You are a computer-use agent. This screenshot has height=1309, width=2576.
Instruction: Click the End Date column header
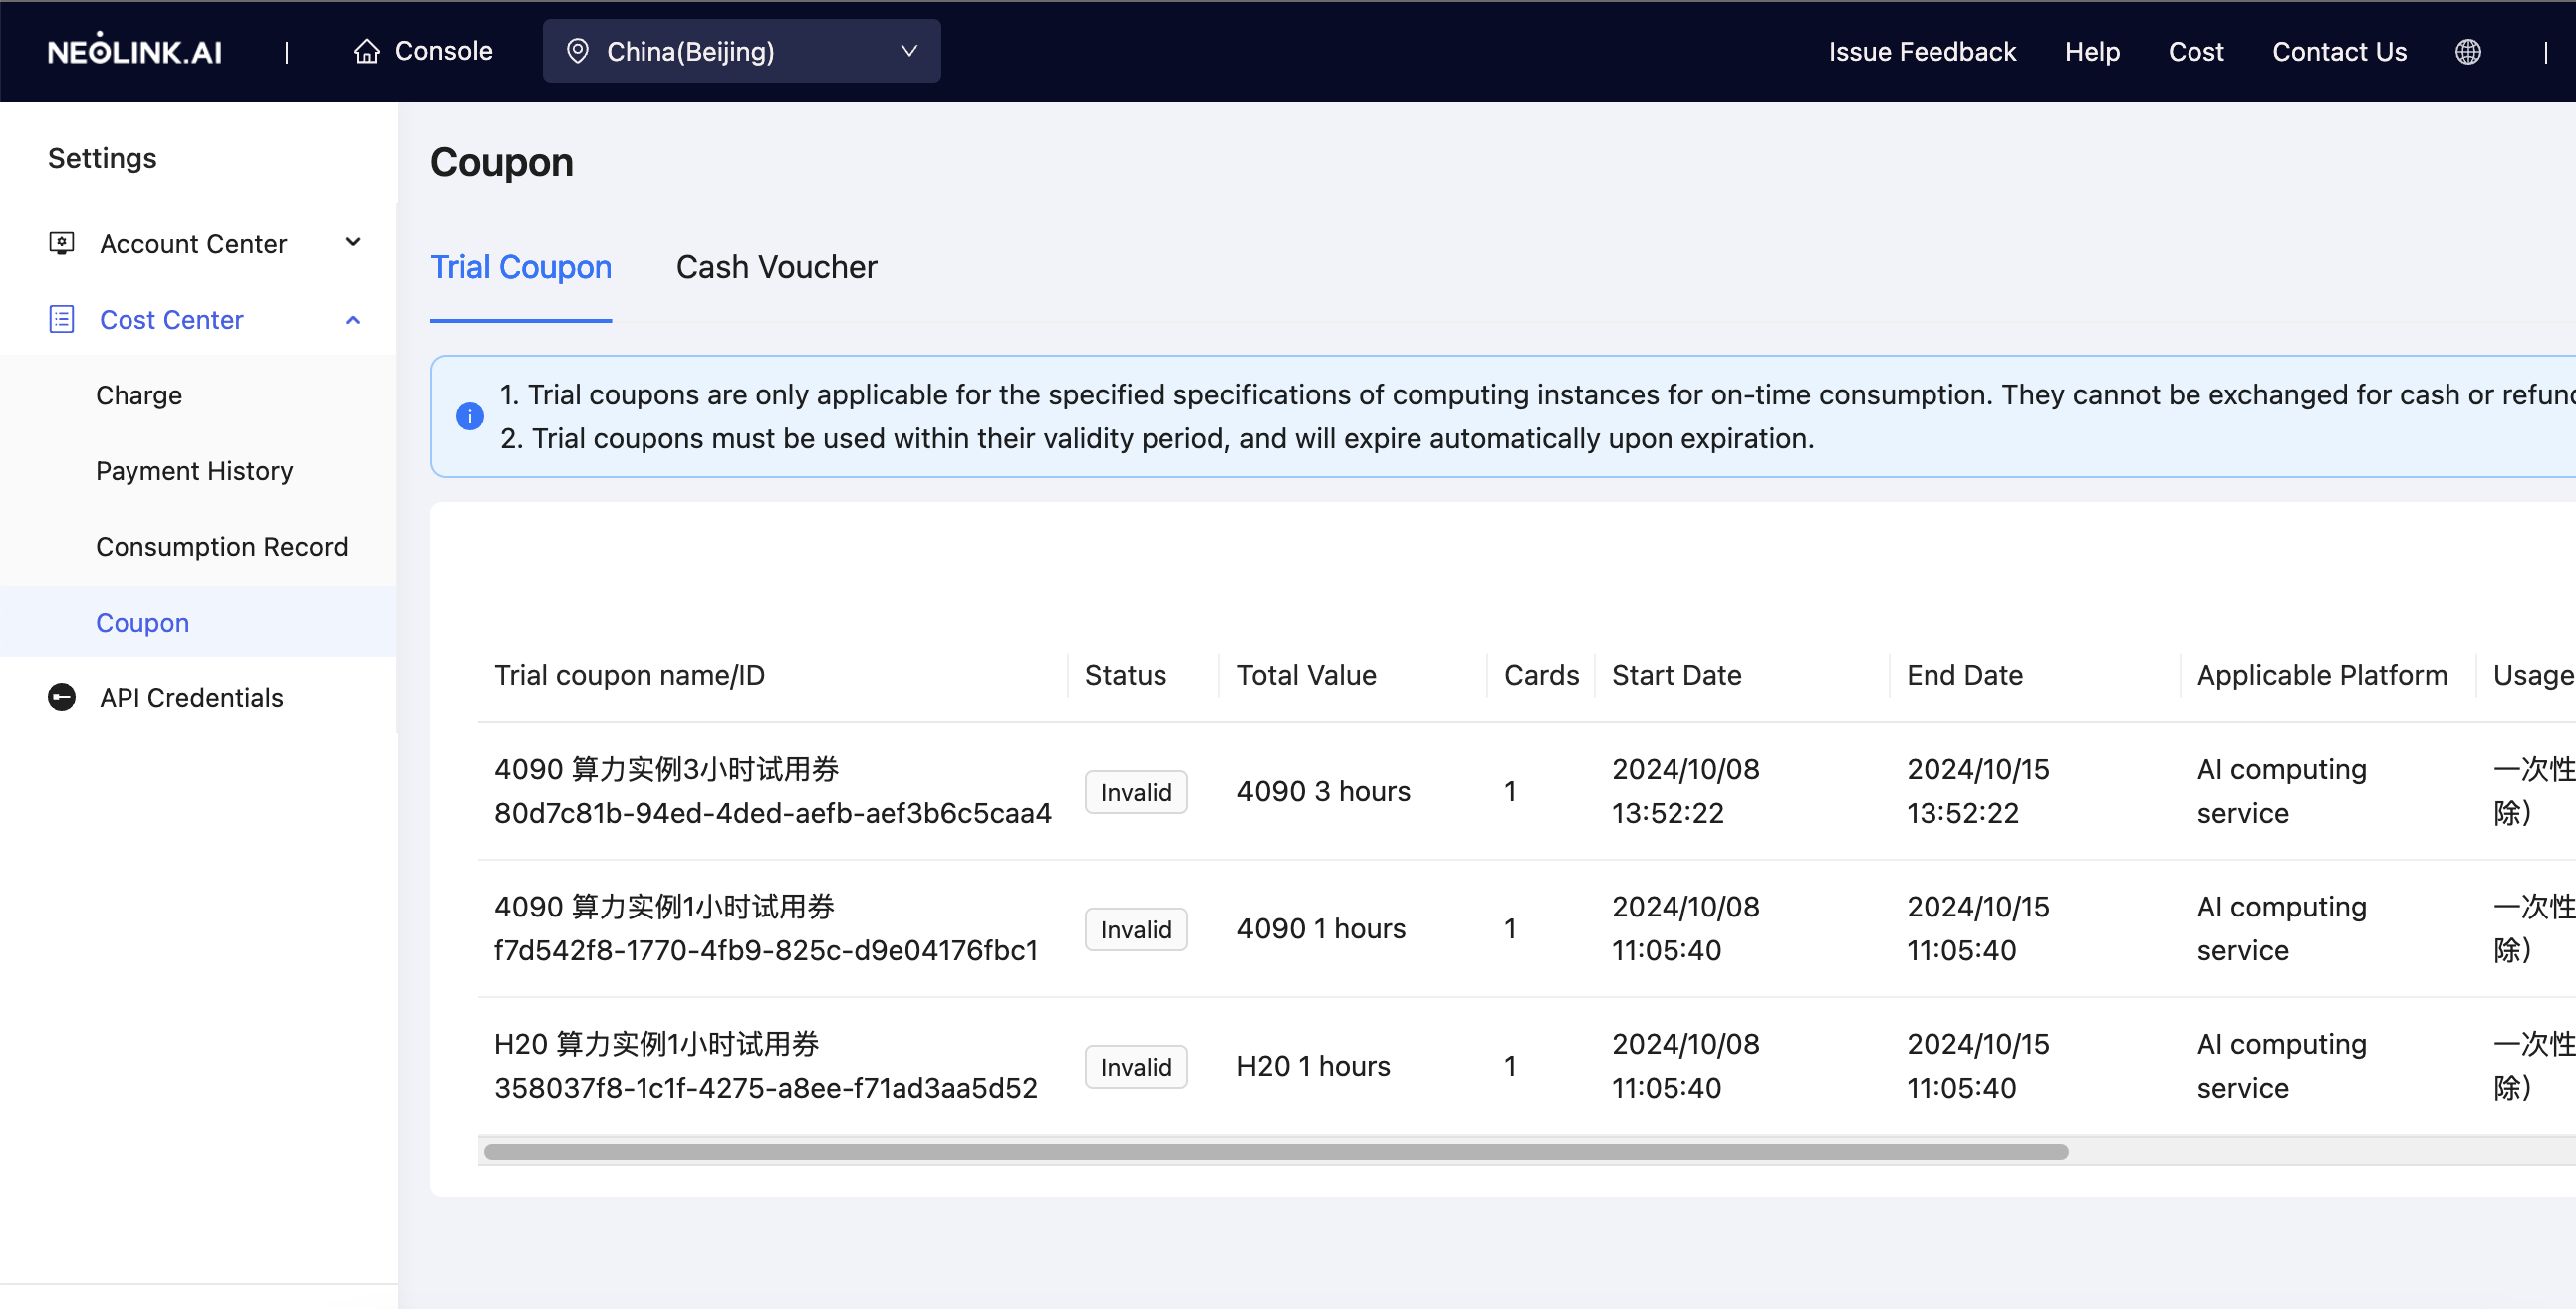[x=1965, y=676]
